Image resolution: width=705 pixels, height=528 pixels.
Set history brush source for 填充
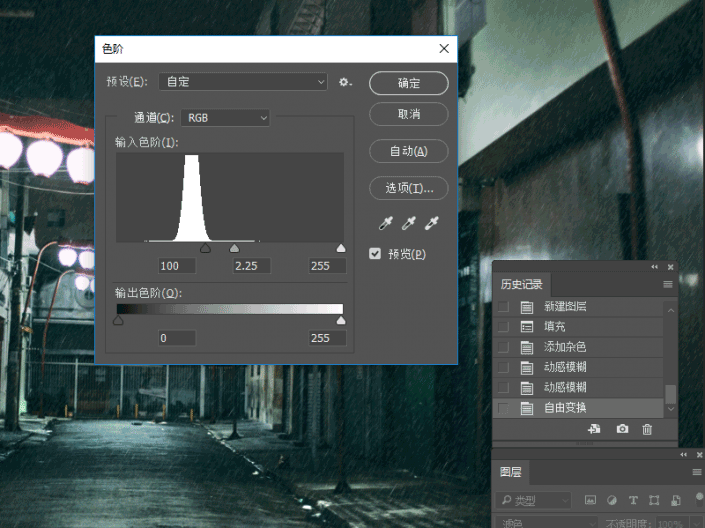coord(504,327)
